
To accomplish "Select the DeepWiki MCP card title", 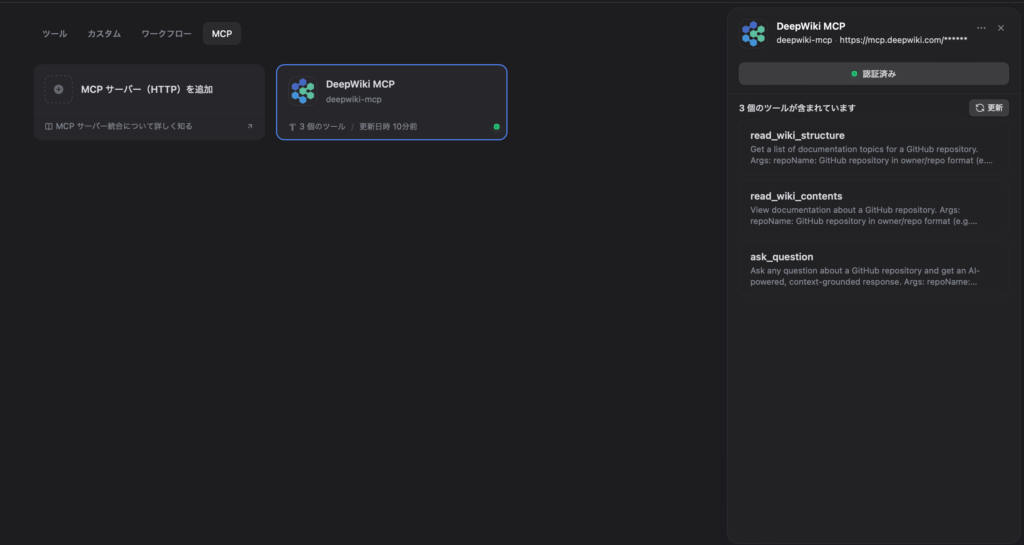I will 360,84.
